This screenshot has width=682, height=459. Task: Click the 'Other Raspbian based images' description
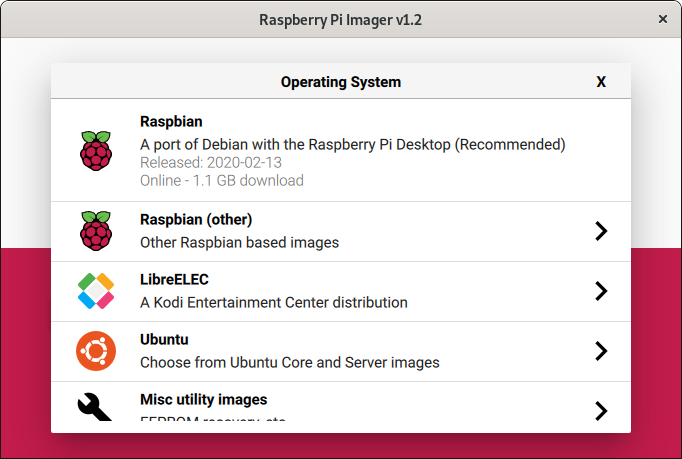[x=239, y=242]
